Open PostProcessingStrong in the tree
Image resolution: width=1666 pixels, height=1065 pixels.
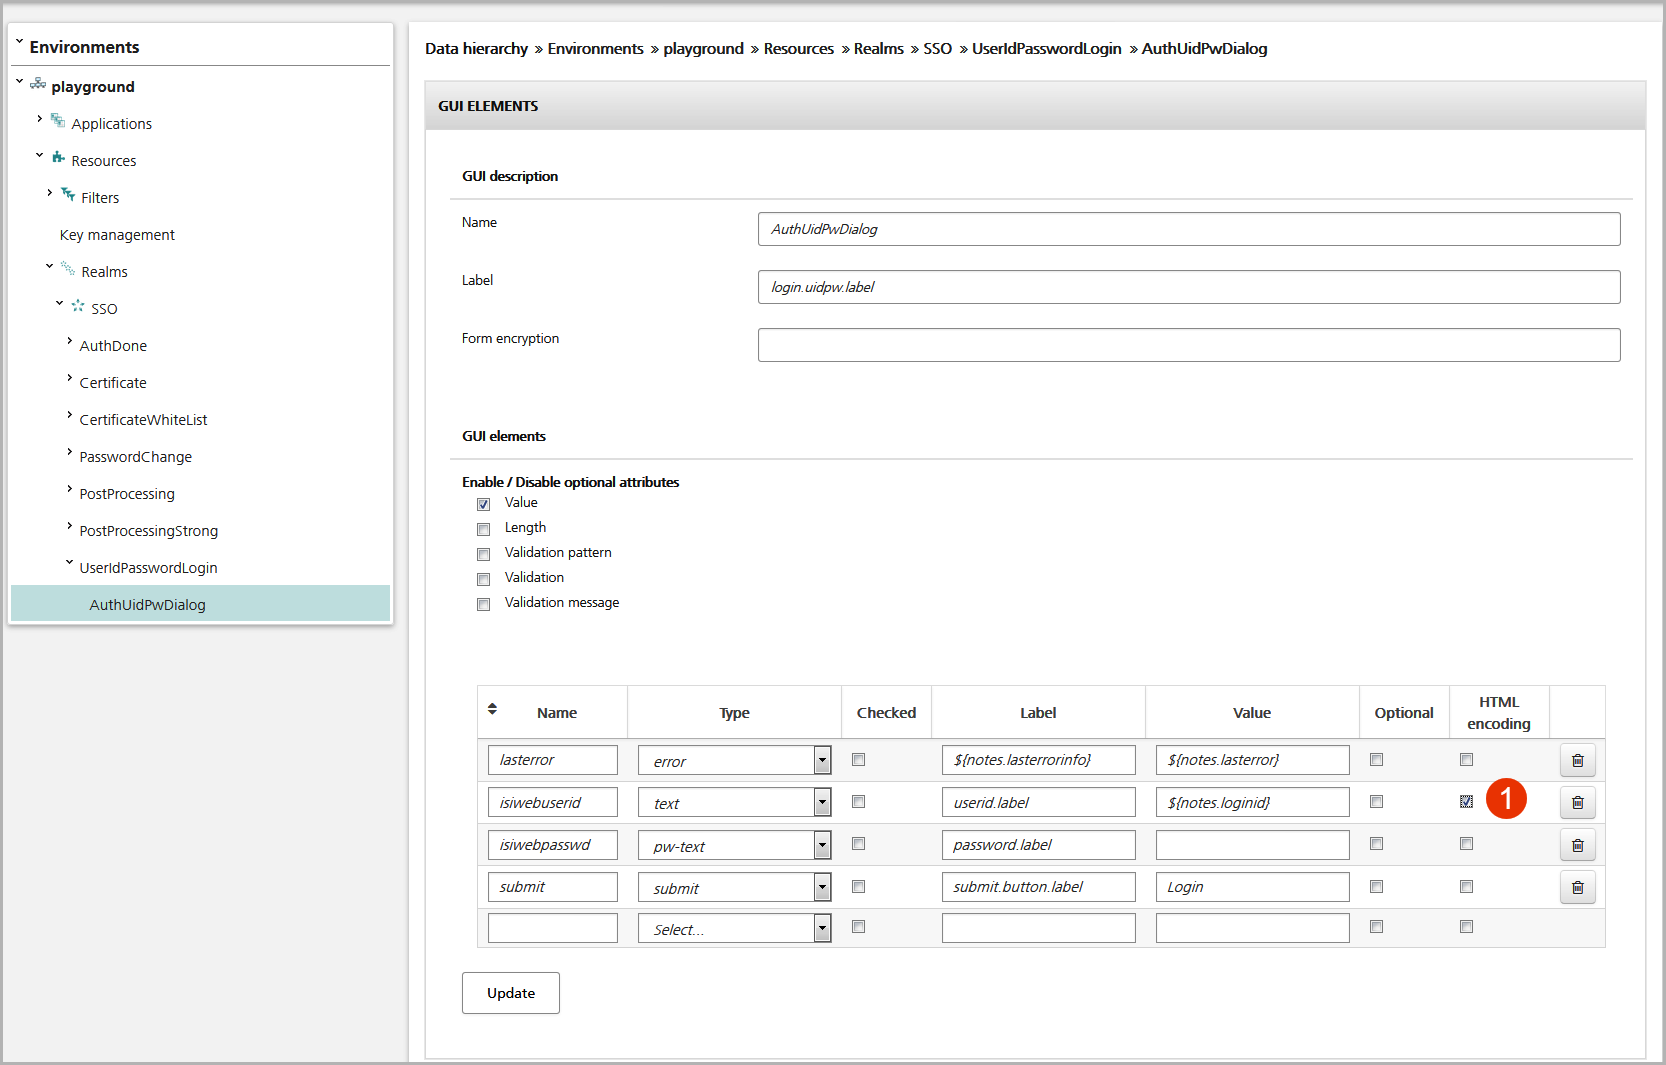point(148,531)
